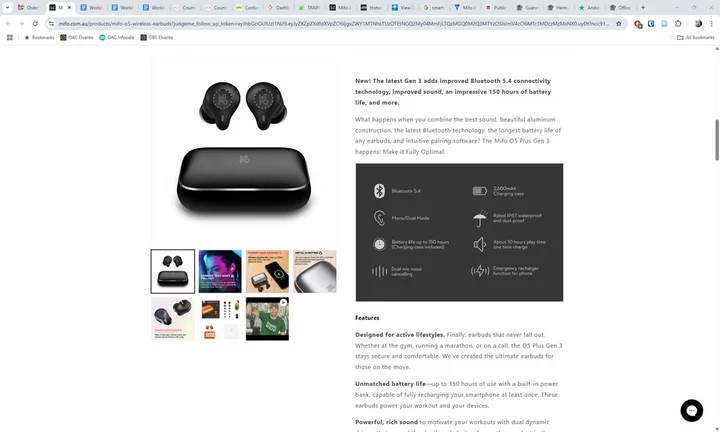Open the CBC Elvanto bookmark
This screenshot has width=720, height=432.
pyautogui.click(x=157, y=38)
